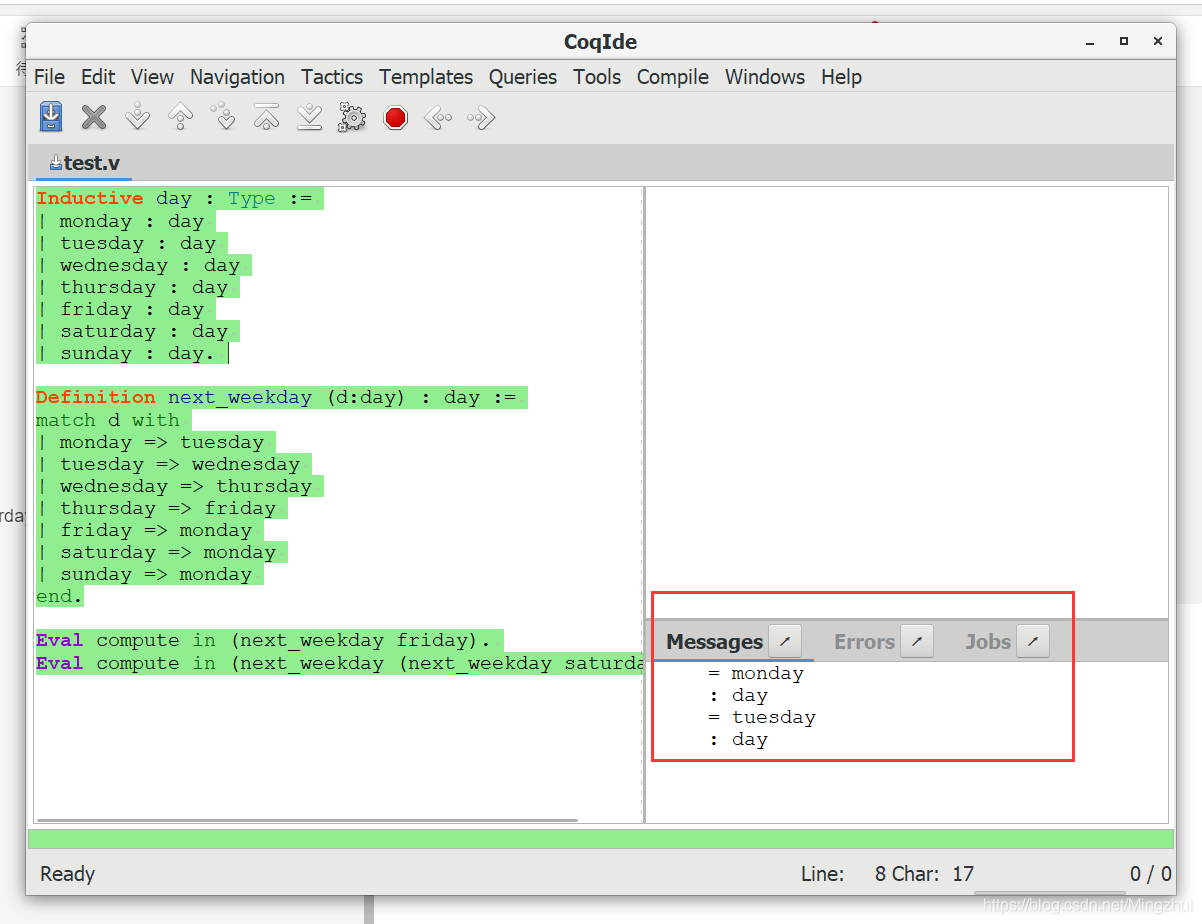1202x924 pixels.
Task: Detach the Errors panel arrow button
Action: click(917, 641)
